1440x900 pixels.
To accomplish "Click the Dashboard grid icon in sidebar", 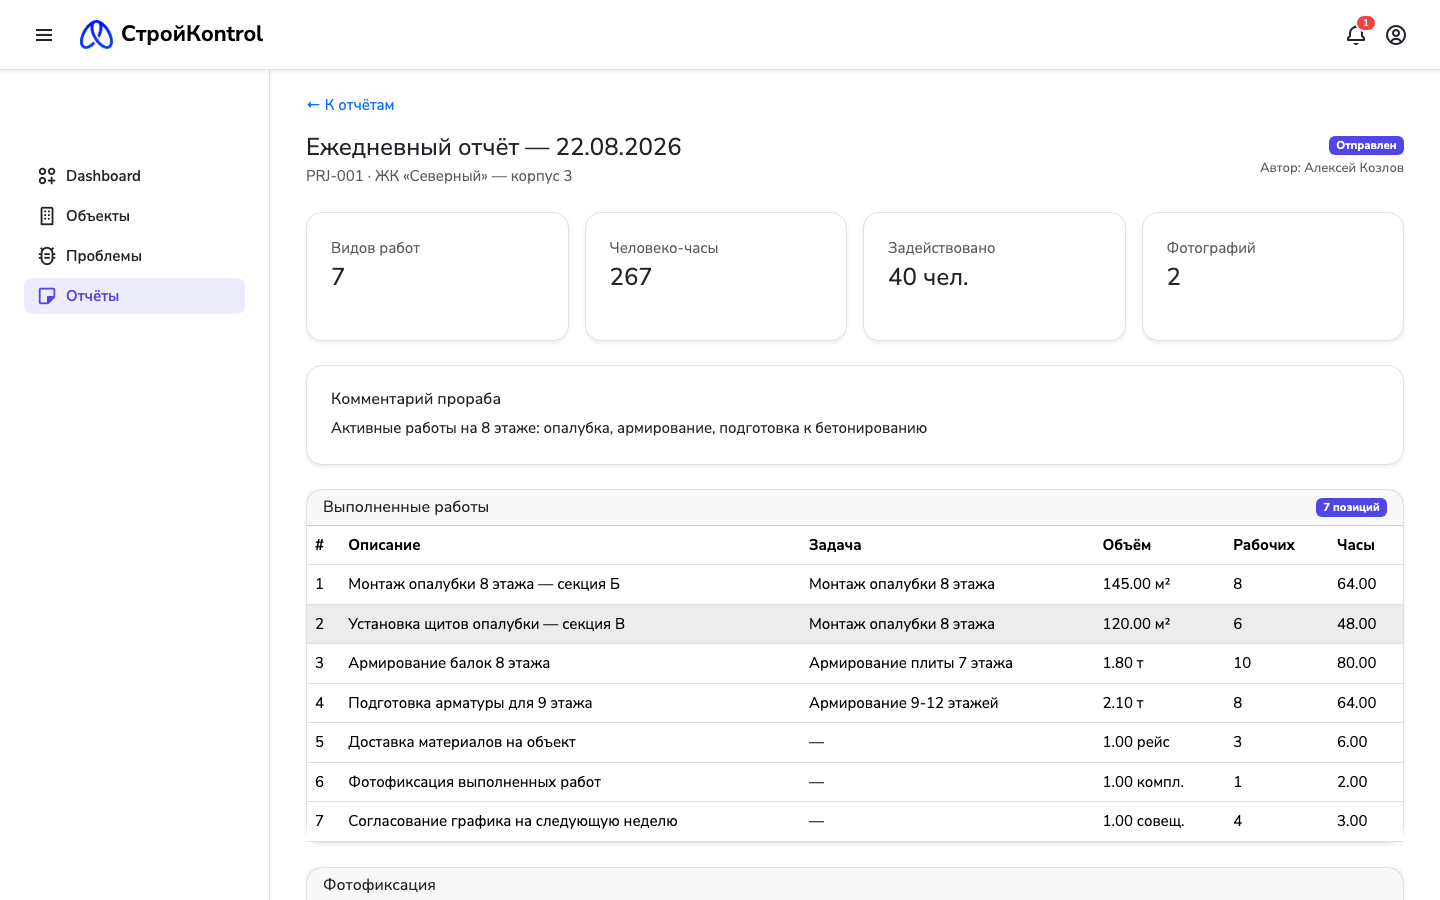I will click(47, 176).
